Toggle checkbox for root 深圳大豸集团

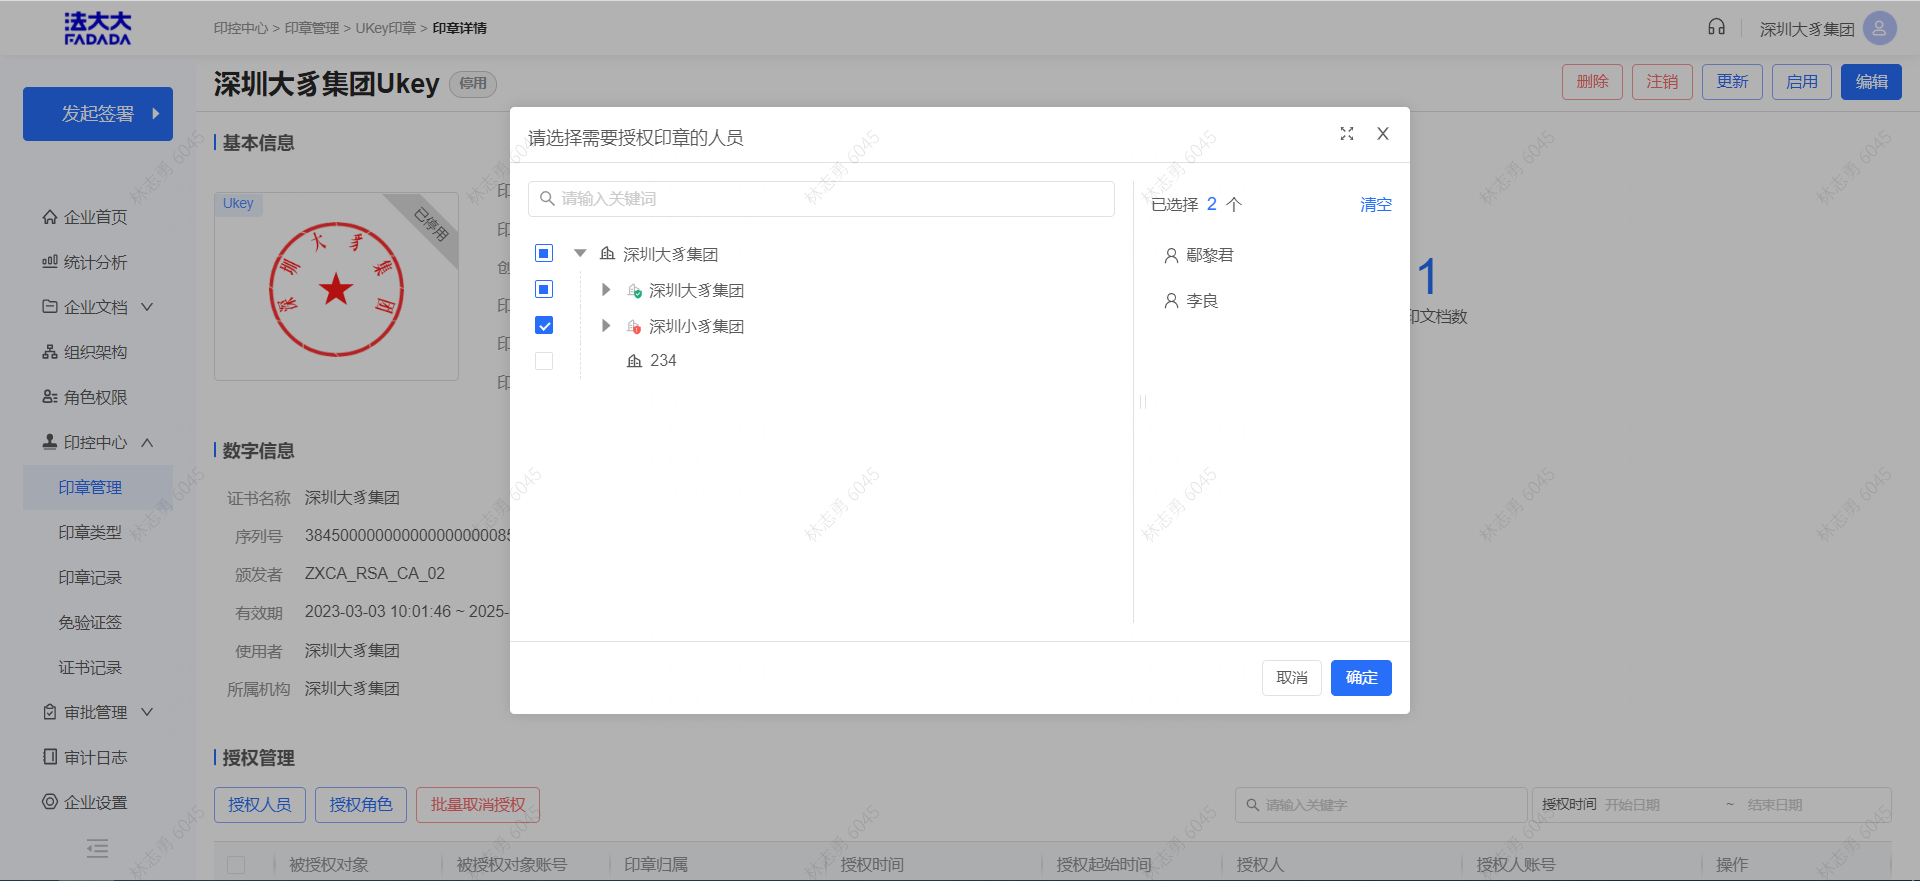pos(544,253)
